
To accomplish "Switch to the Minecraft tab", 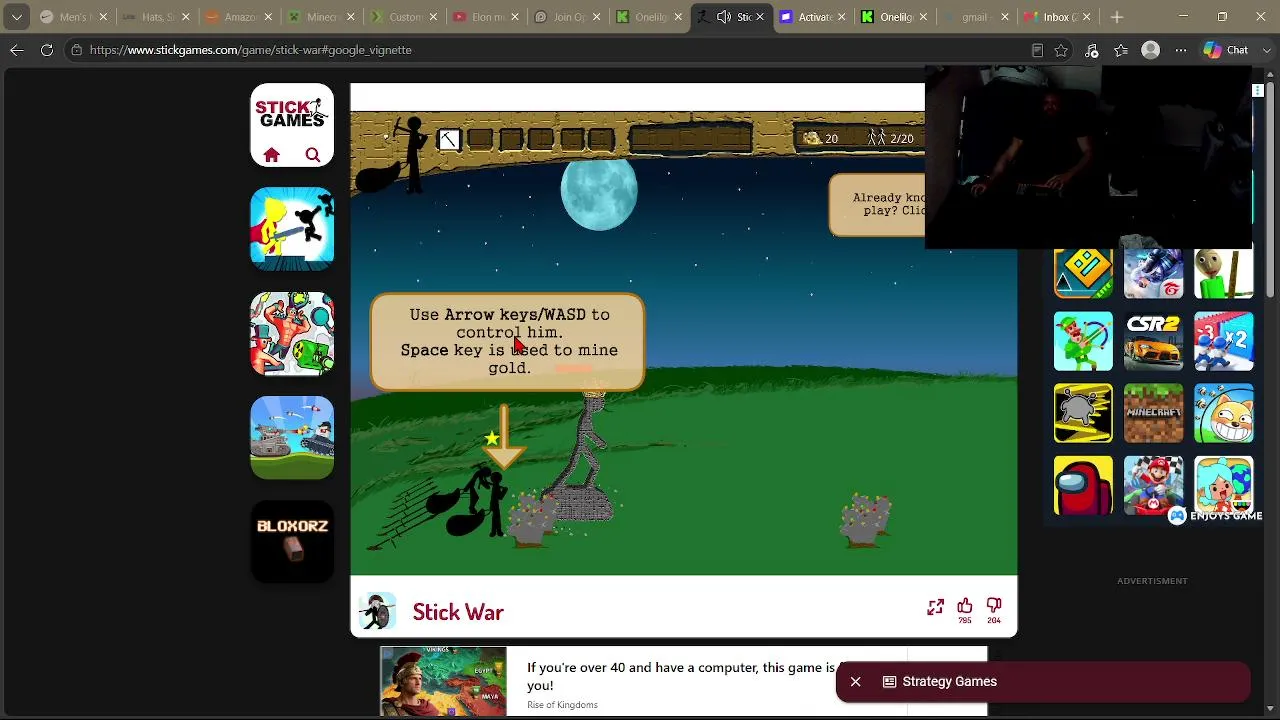I will 319,17.
